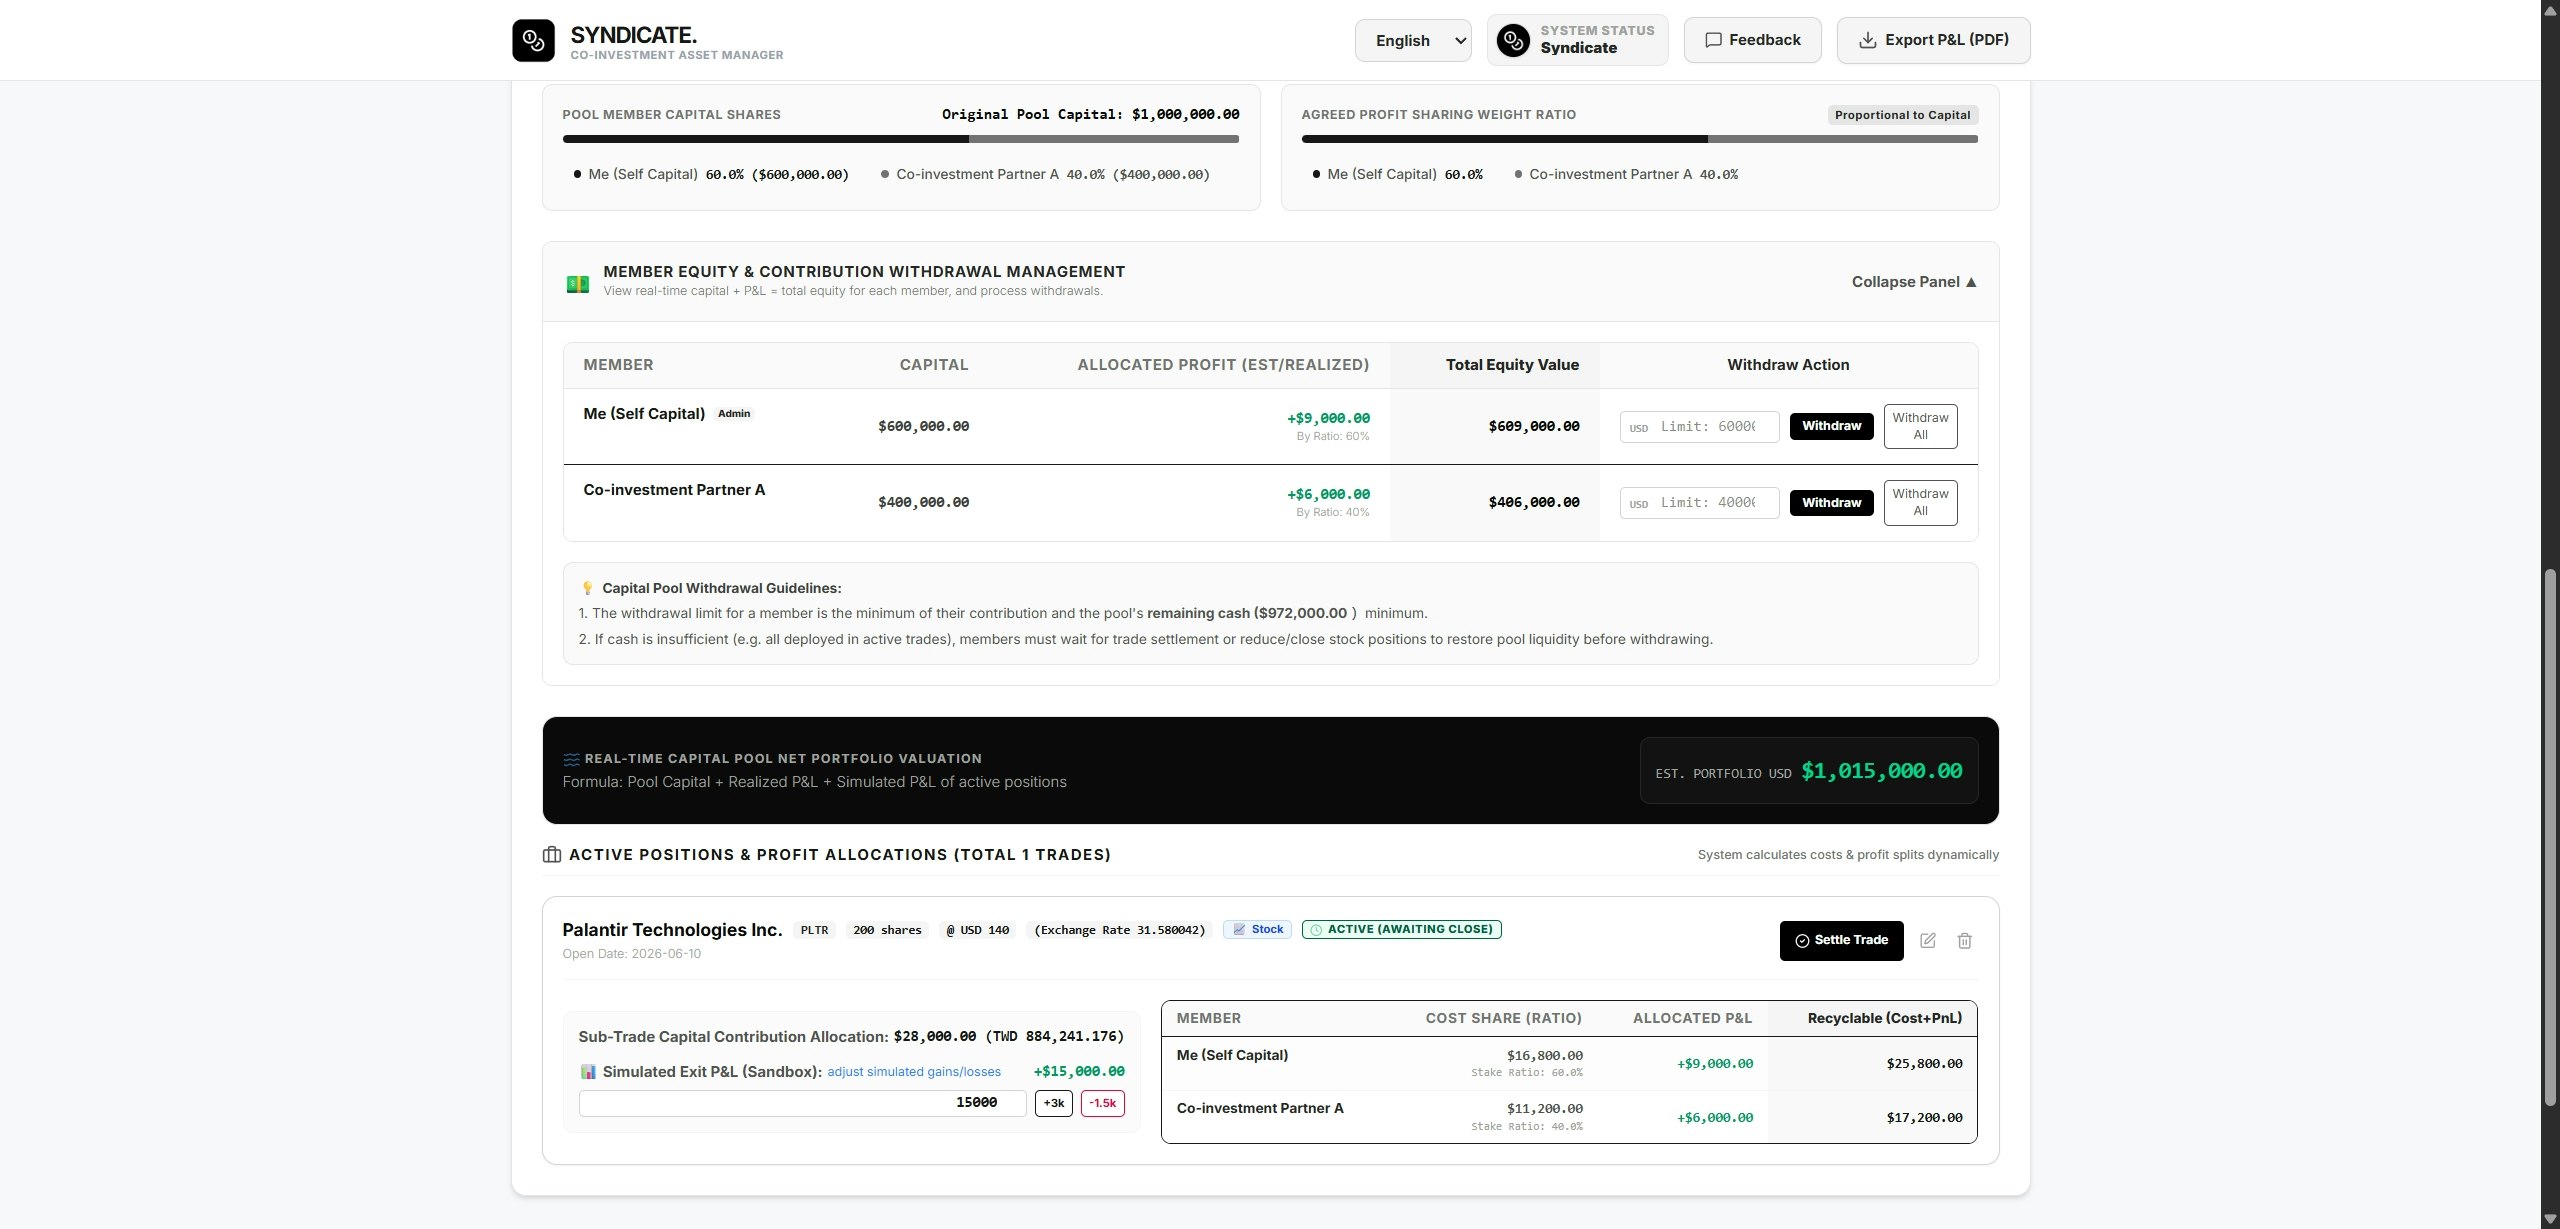Click the Original Pool Capital $1,000,000.00 text
This screenshot has width=2560, height=1229.
pos(1090,115)
